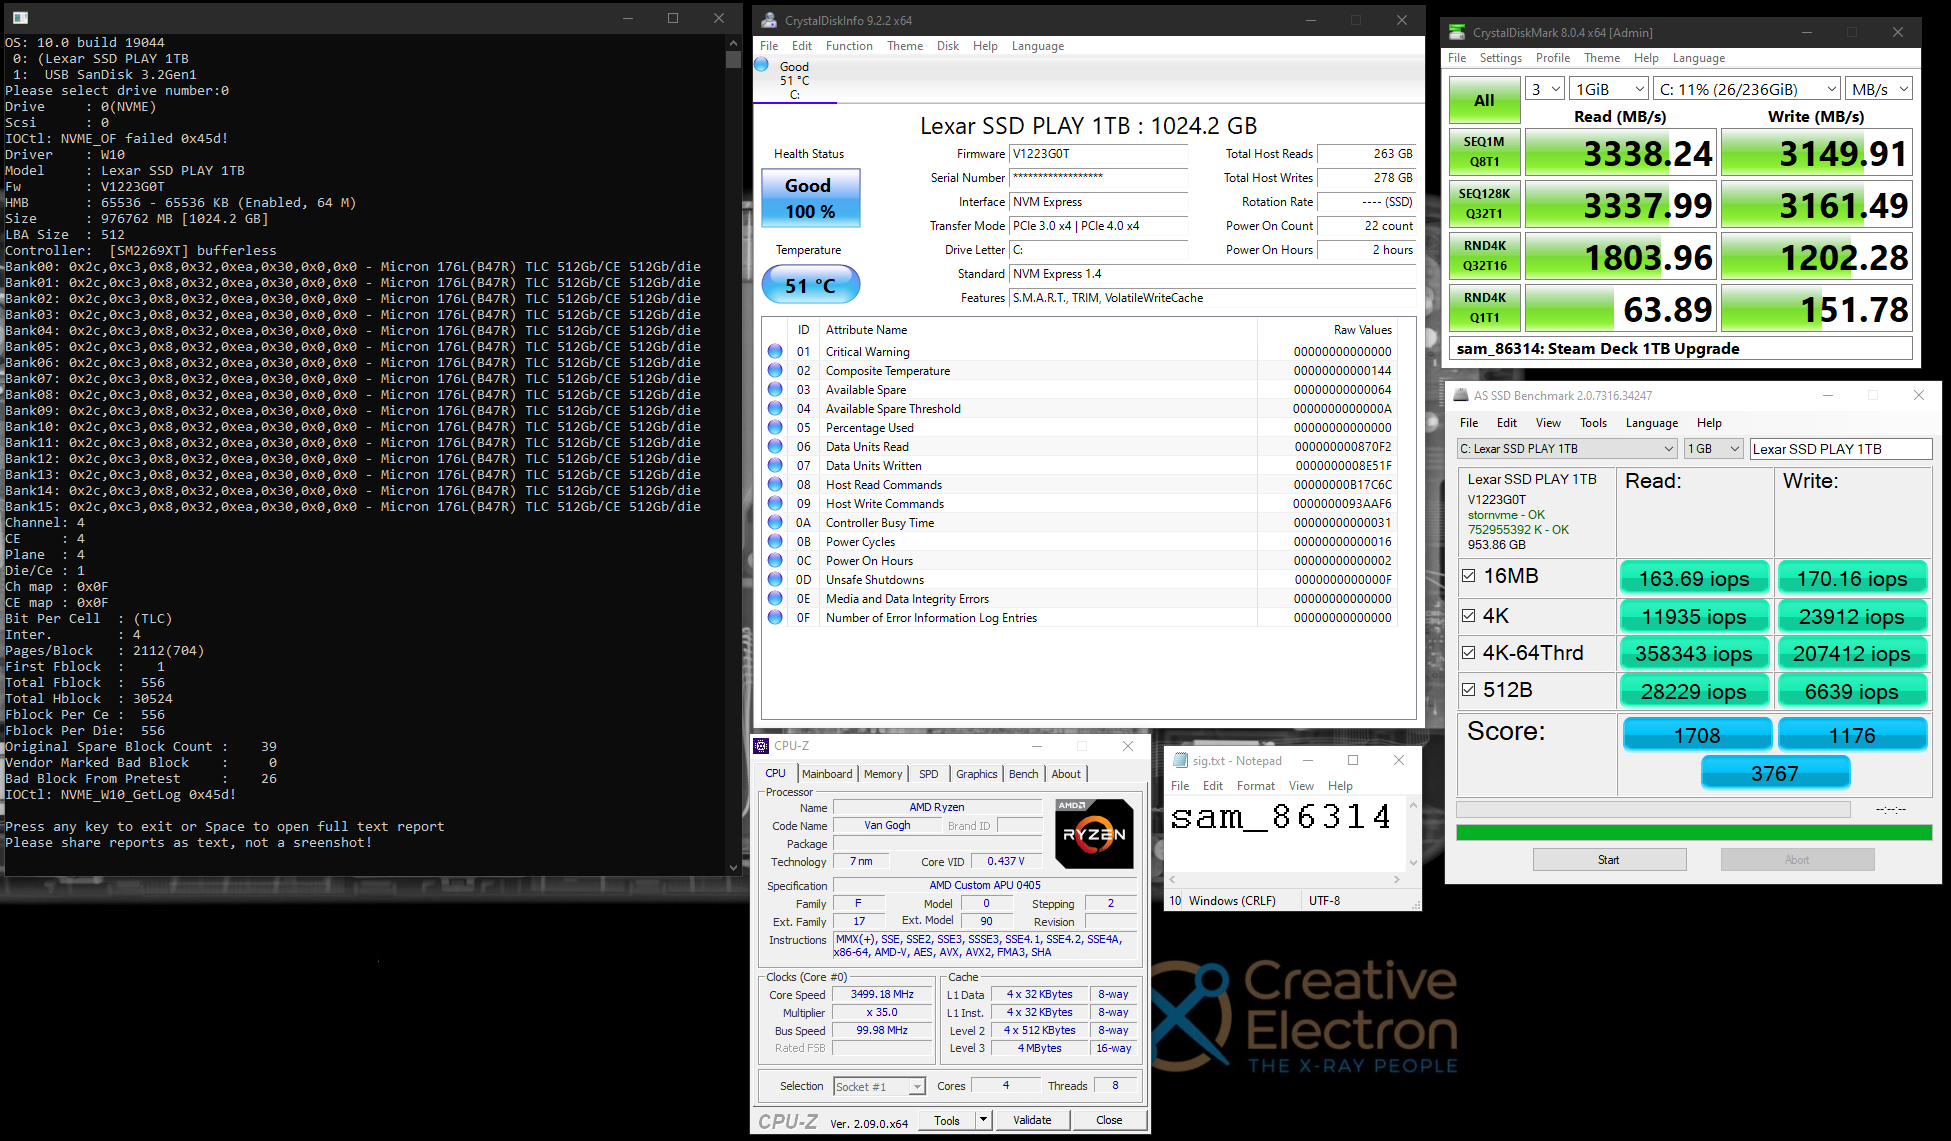Open the MB/s unit dropdown

coord(1878,89)
